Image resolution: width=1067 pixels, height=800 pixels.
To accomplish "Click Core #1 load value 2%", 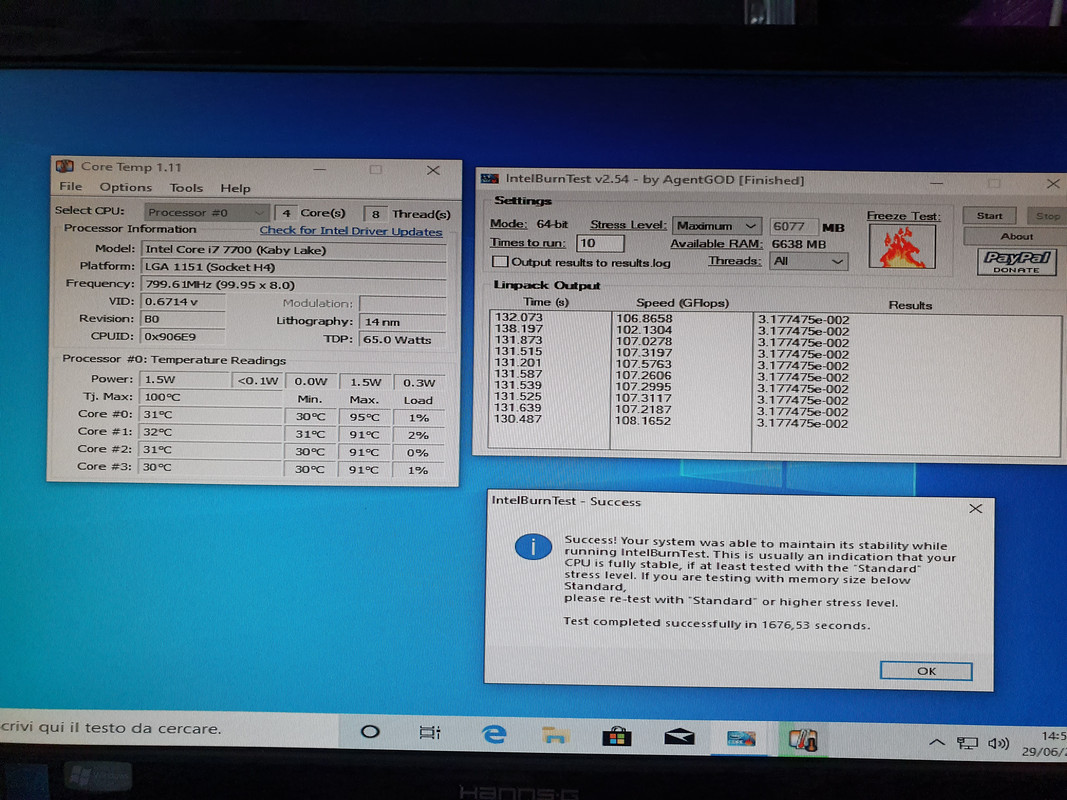I will [418, 435].
